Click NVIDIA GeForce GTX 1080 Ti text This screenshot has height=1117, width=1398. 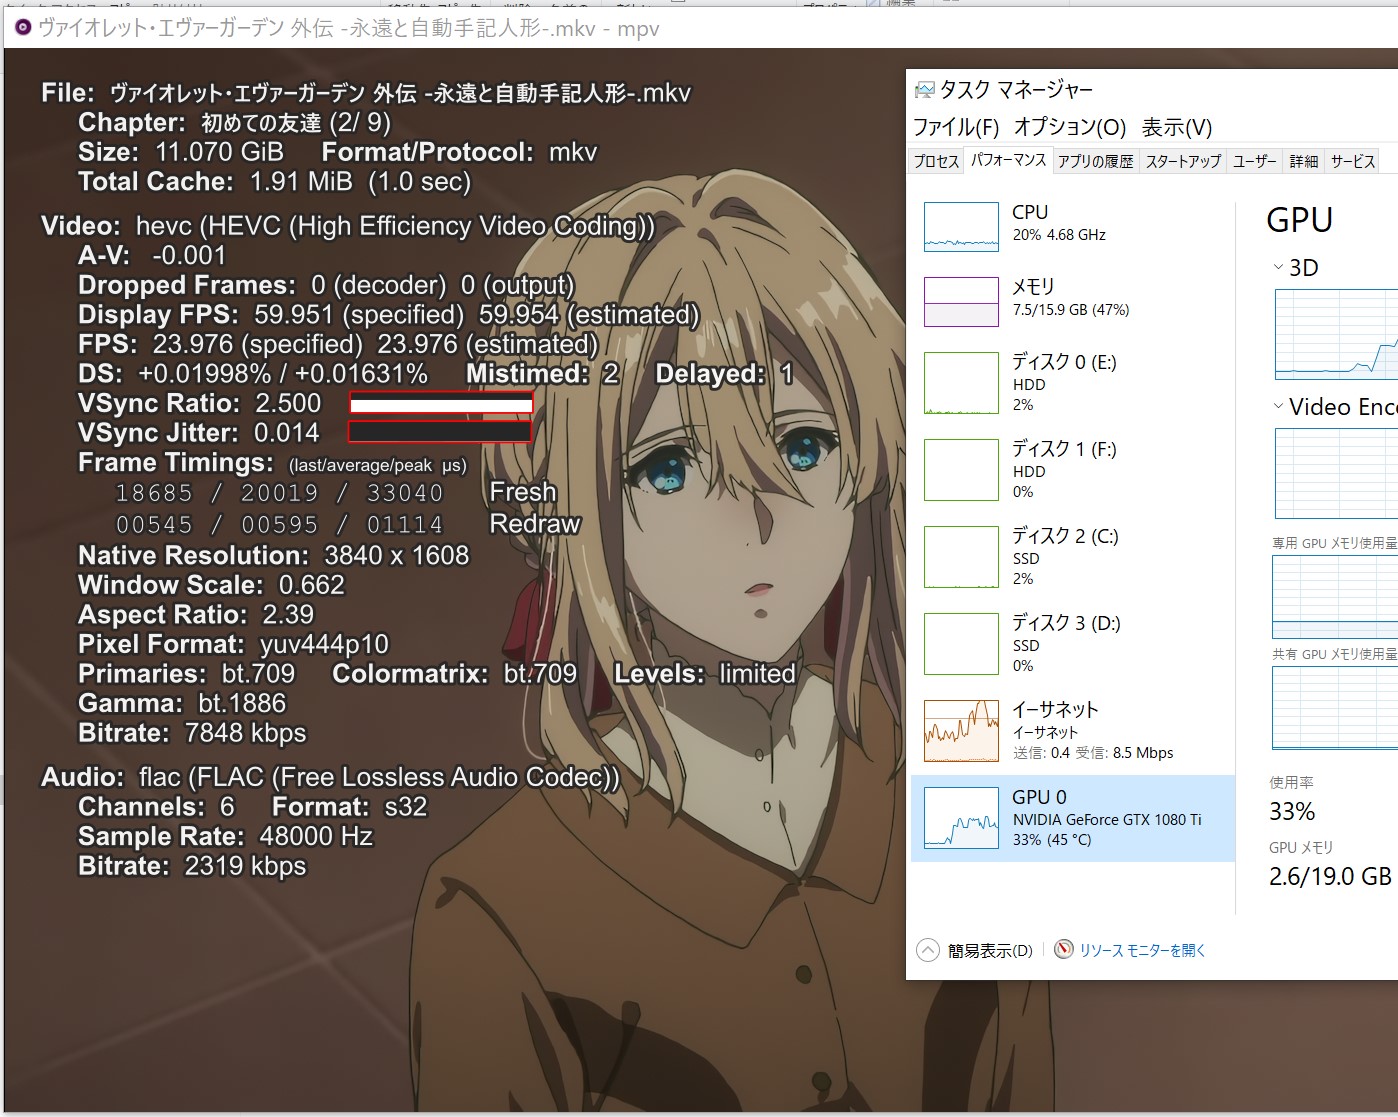pos(1107,819)
